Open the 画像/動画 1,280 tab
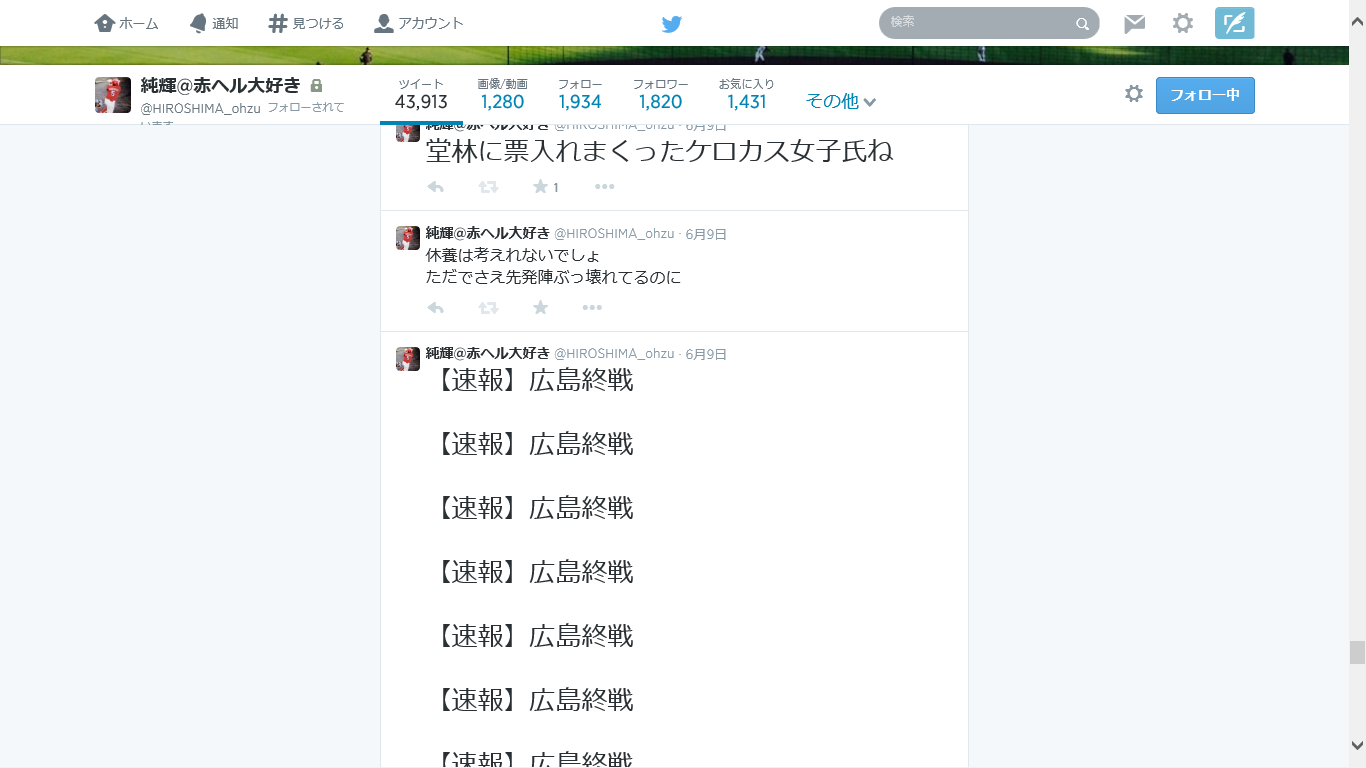Viewport: 1366px width, 768px height. click(x=502, y=94)
